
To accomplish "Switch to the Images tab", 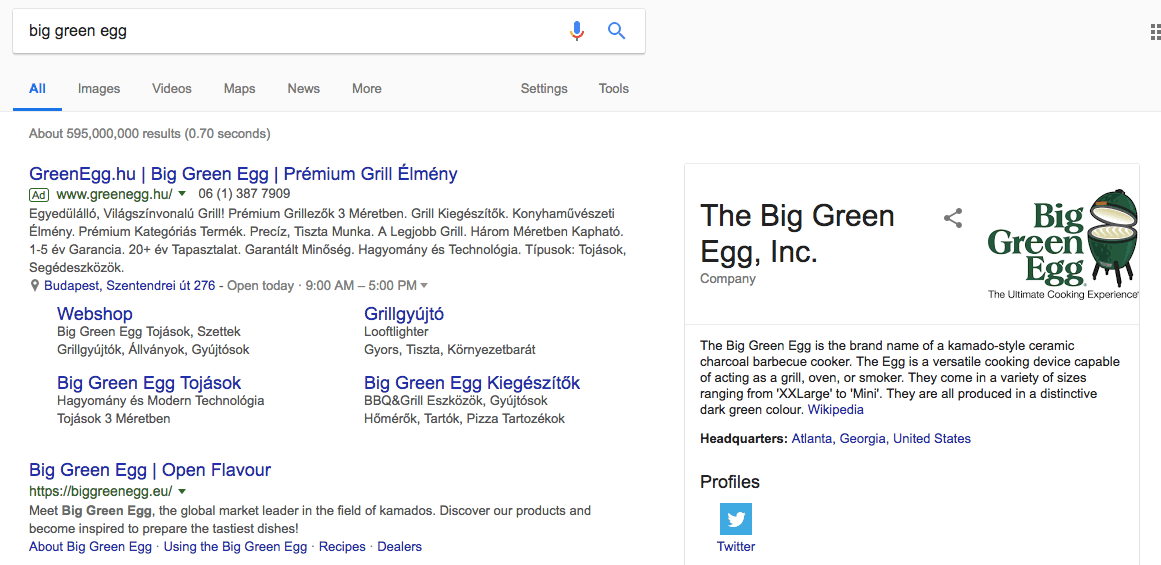I will coord(99,89).
